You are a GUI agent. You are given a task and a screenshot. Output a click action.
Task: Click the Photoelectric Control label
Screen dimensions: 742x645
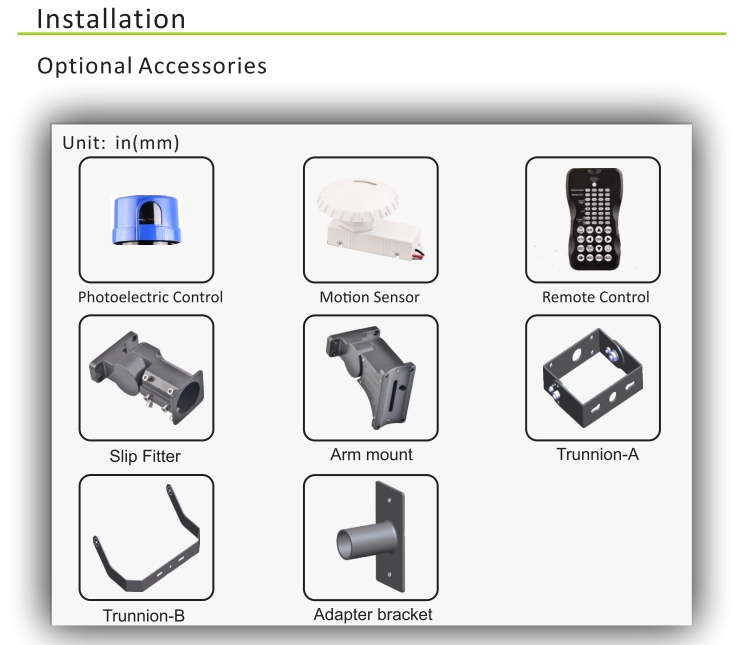point(150,297)
